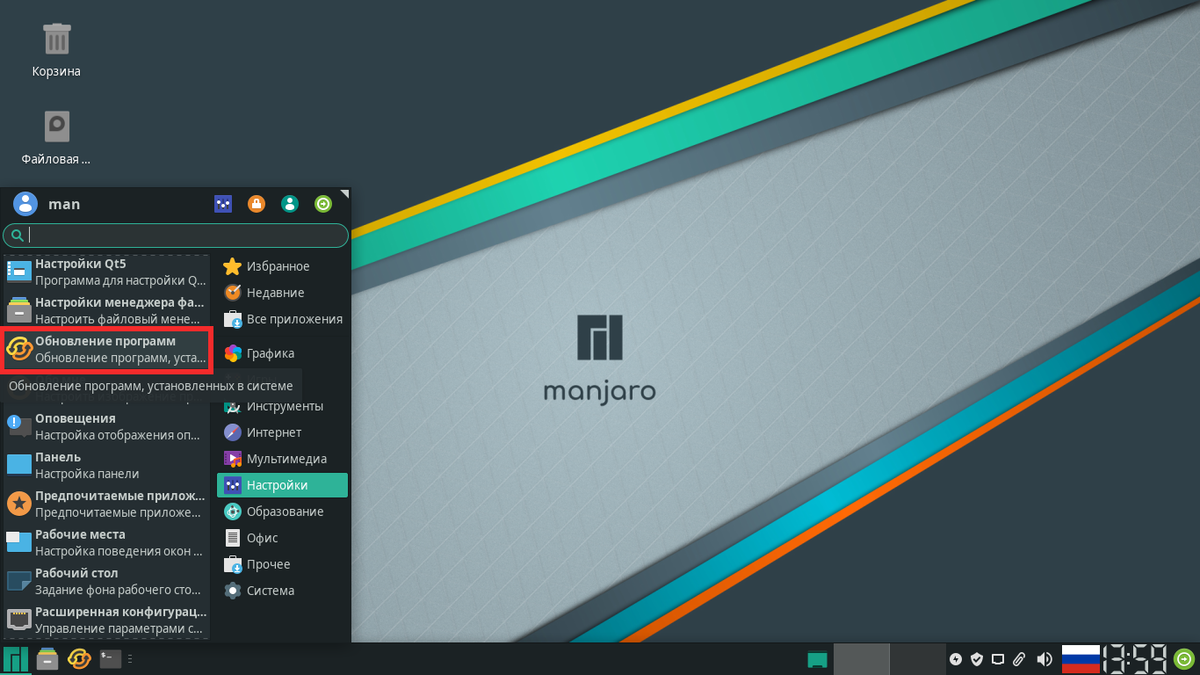Click the network display tray icon
This screenshot has width=1200, height=675.
click(x=998, y=659)
